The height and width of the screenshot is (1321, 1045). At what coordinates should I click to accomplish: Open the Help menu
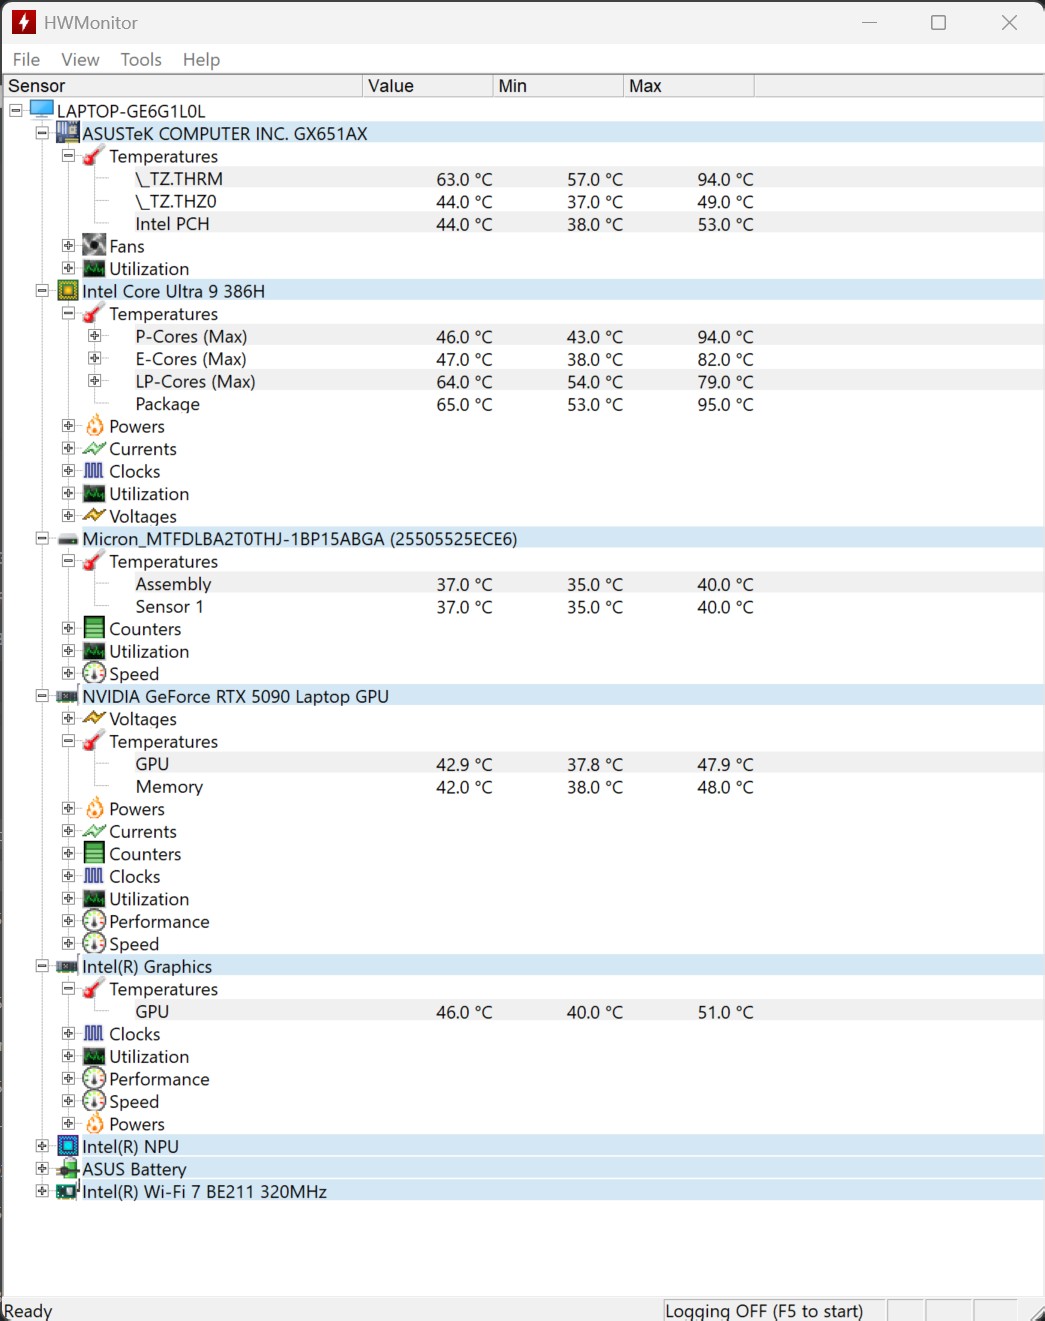pos(201,60)
